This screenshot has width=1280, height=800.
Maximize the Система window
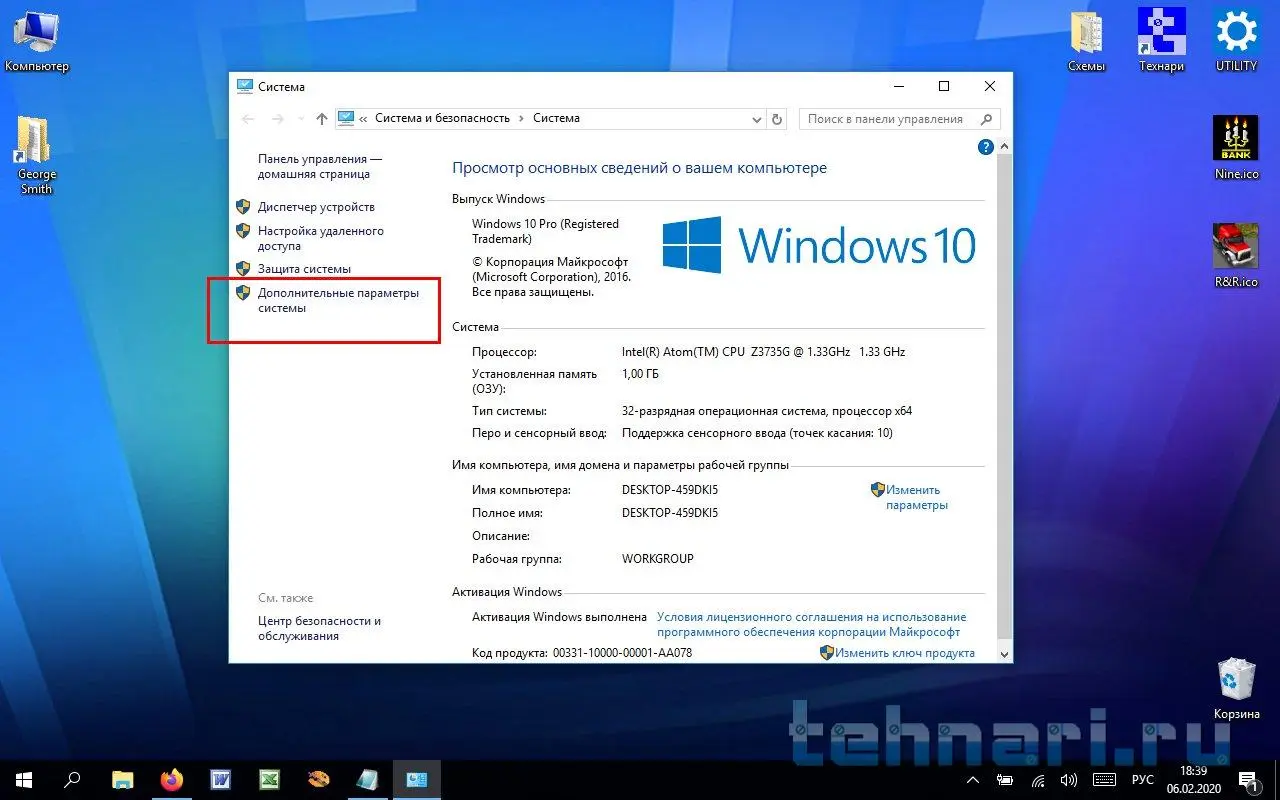click(x=943, y=87)
